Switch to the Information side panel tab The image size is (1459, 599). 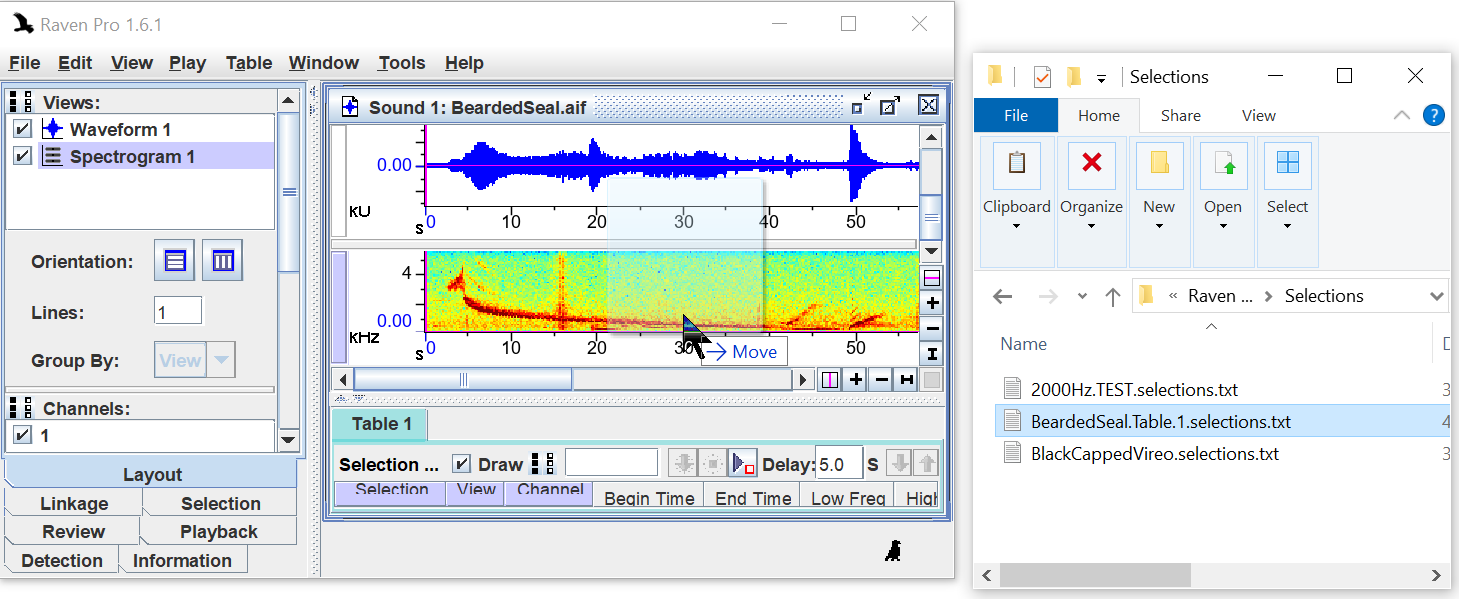[x=182, y=560]
